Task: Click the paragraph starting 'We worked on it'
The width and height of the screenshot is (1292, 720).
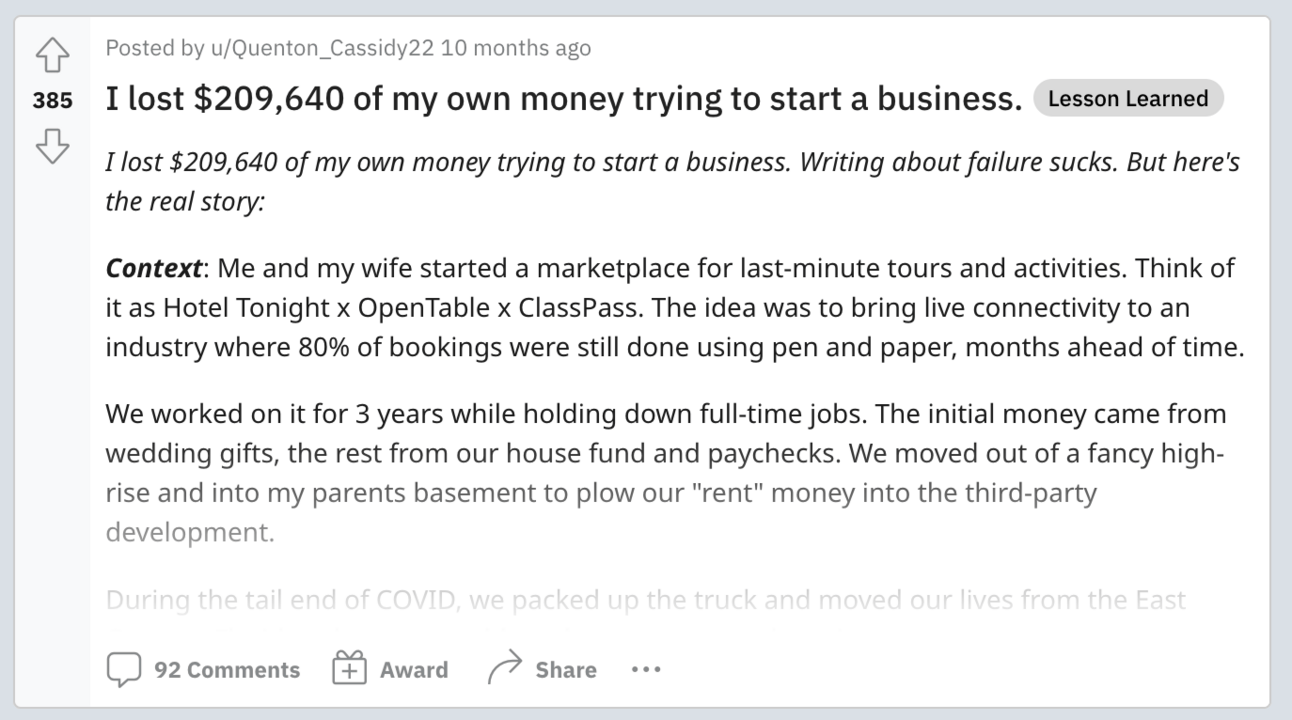Action: tap(665, 454)
